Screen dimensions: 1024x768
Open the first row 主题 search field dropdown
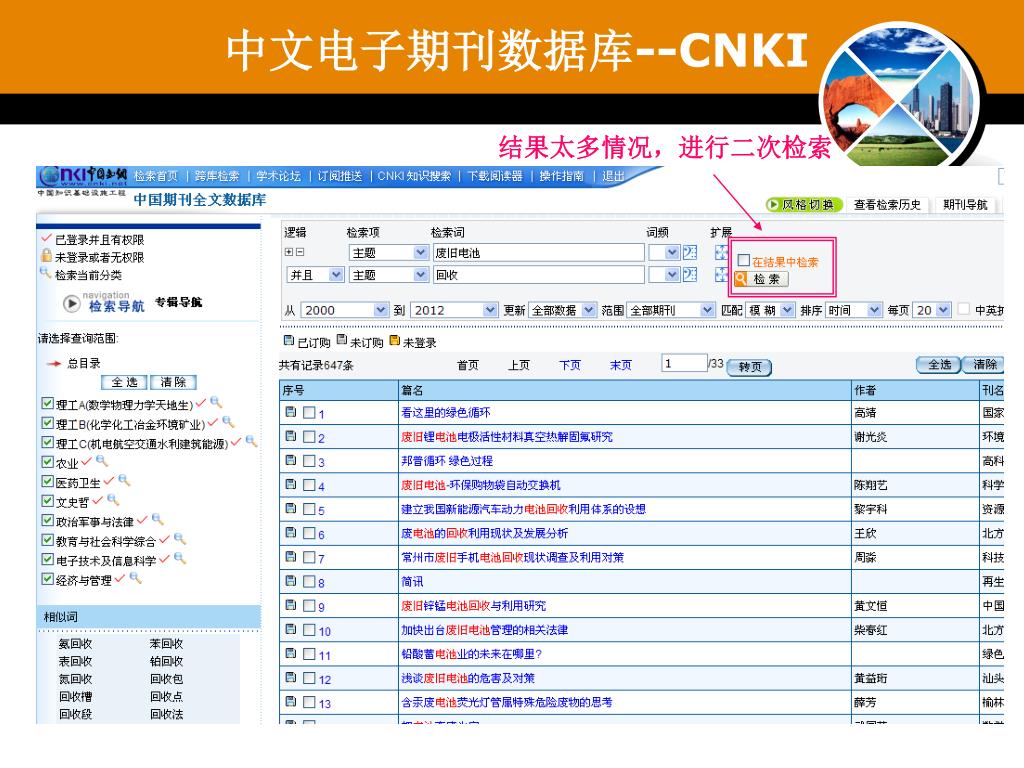(x=389, y=253)
